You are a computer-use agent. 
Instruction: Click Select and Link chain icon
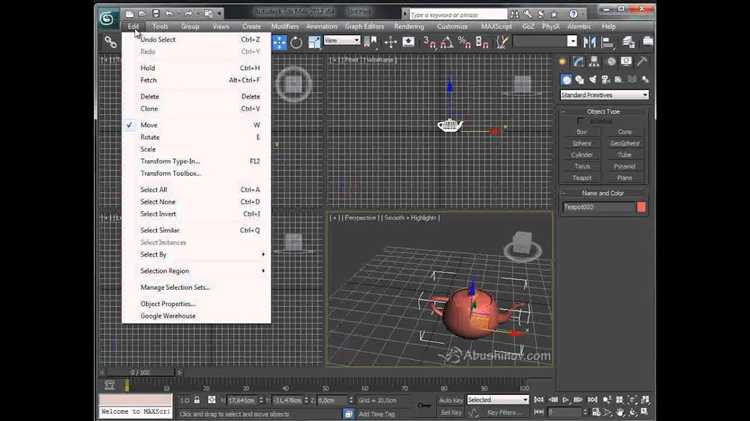(x=110, y=42)
